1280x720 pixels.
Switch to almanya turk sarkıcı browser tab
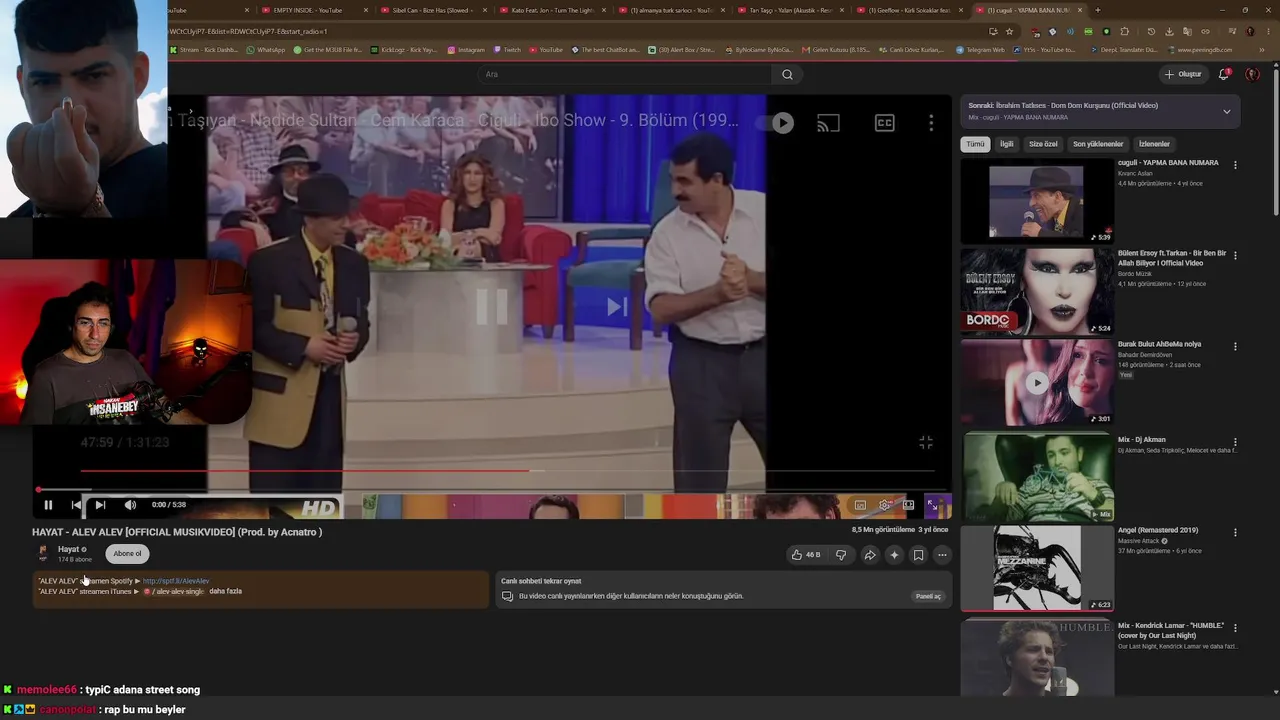coord(671,10)
